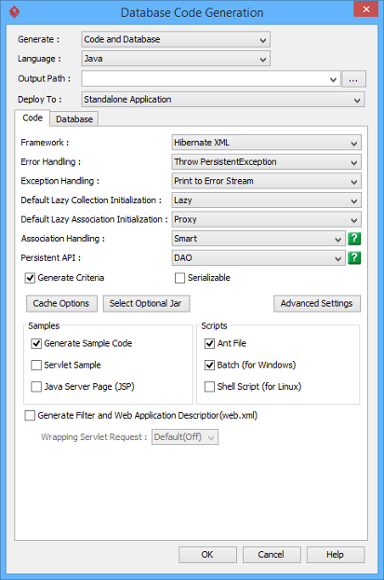Open the Generate dropdown
The image size is (384, 580).
coord(176,39)
